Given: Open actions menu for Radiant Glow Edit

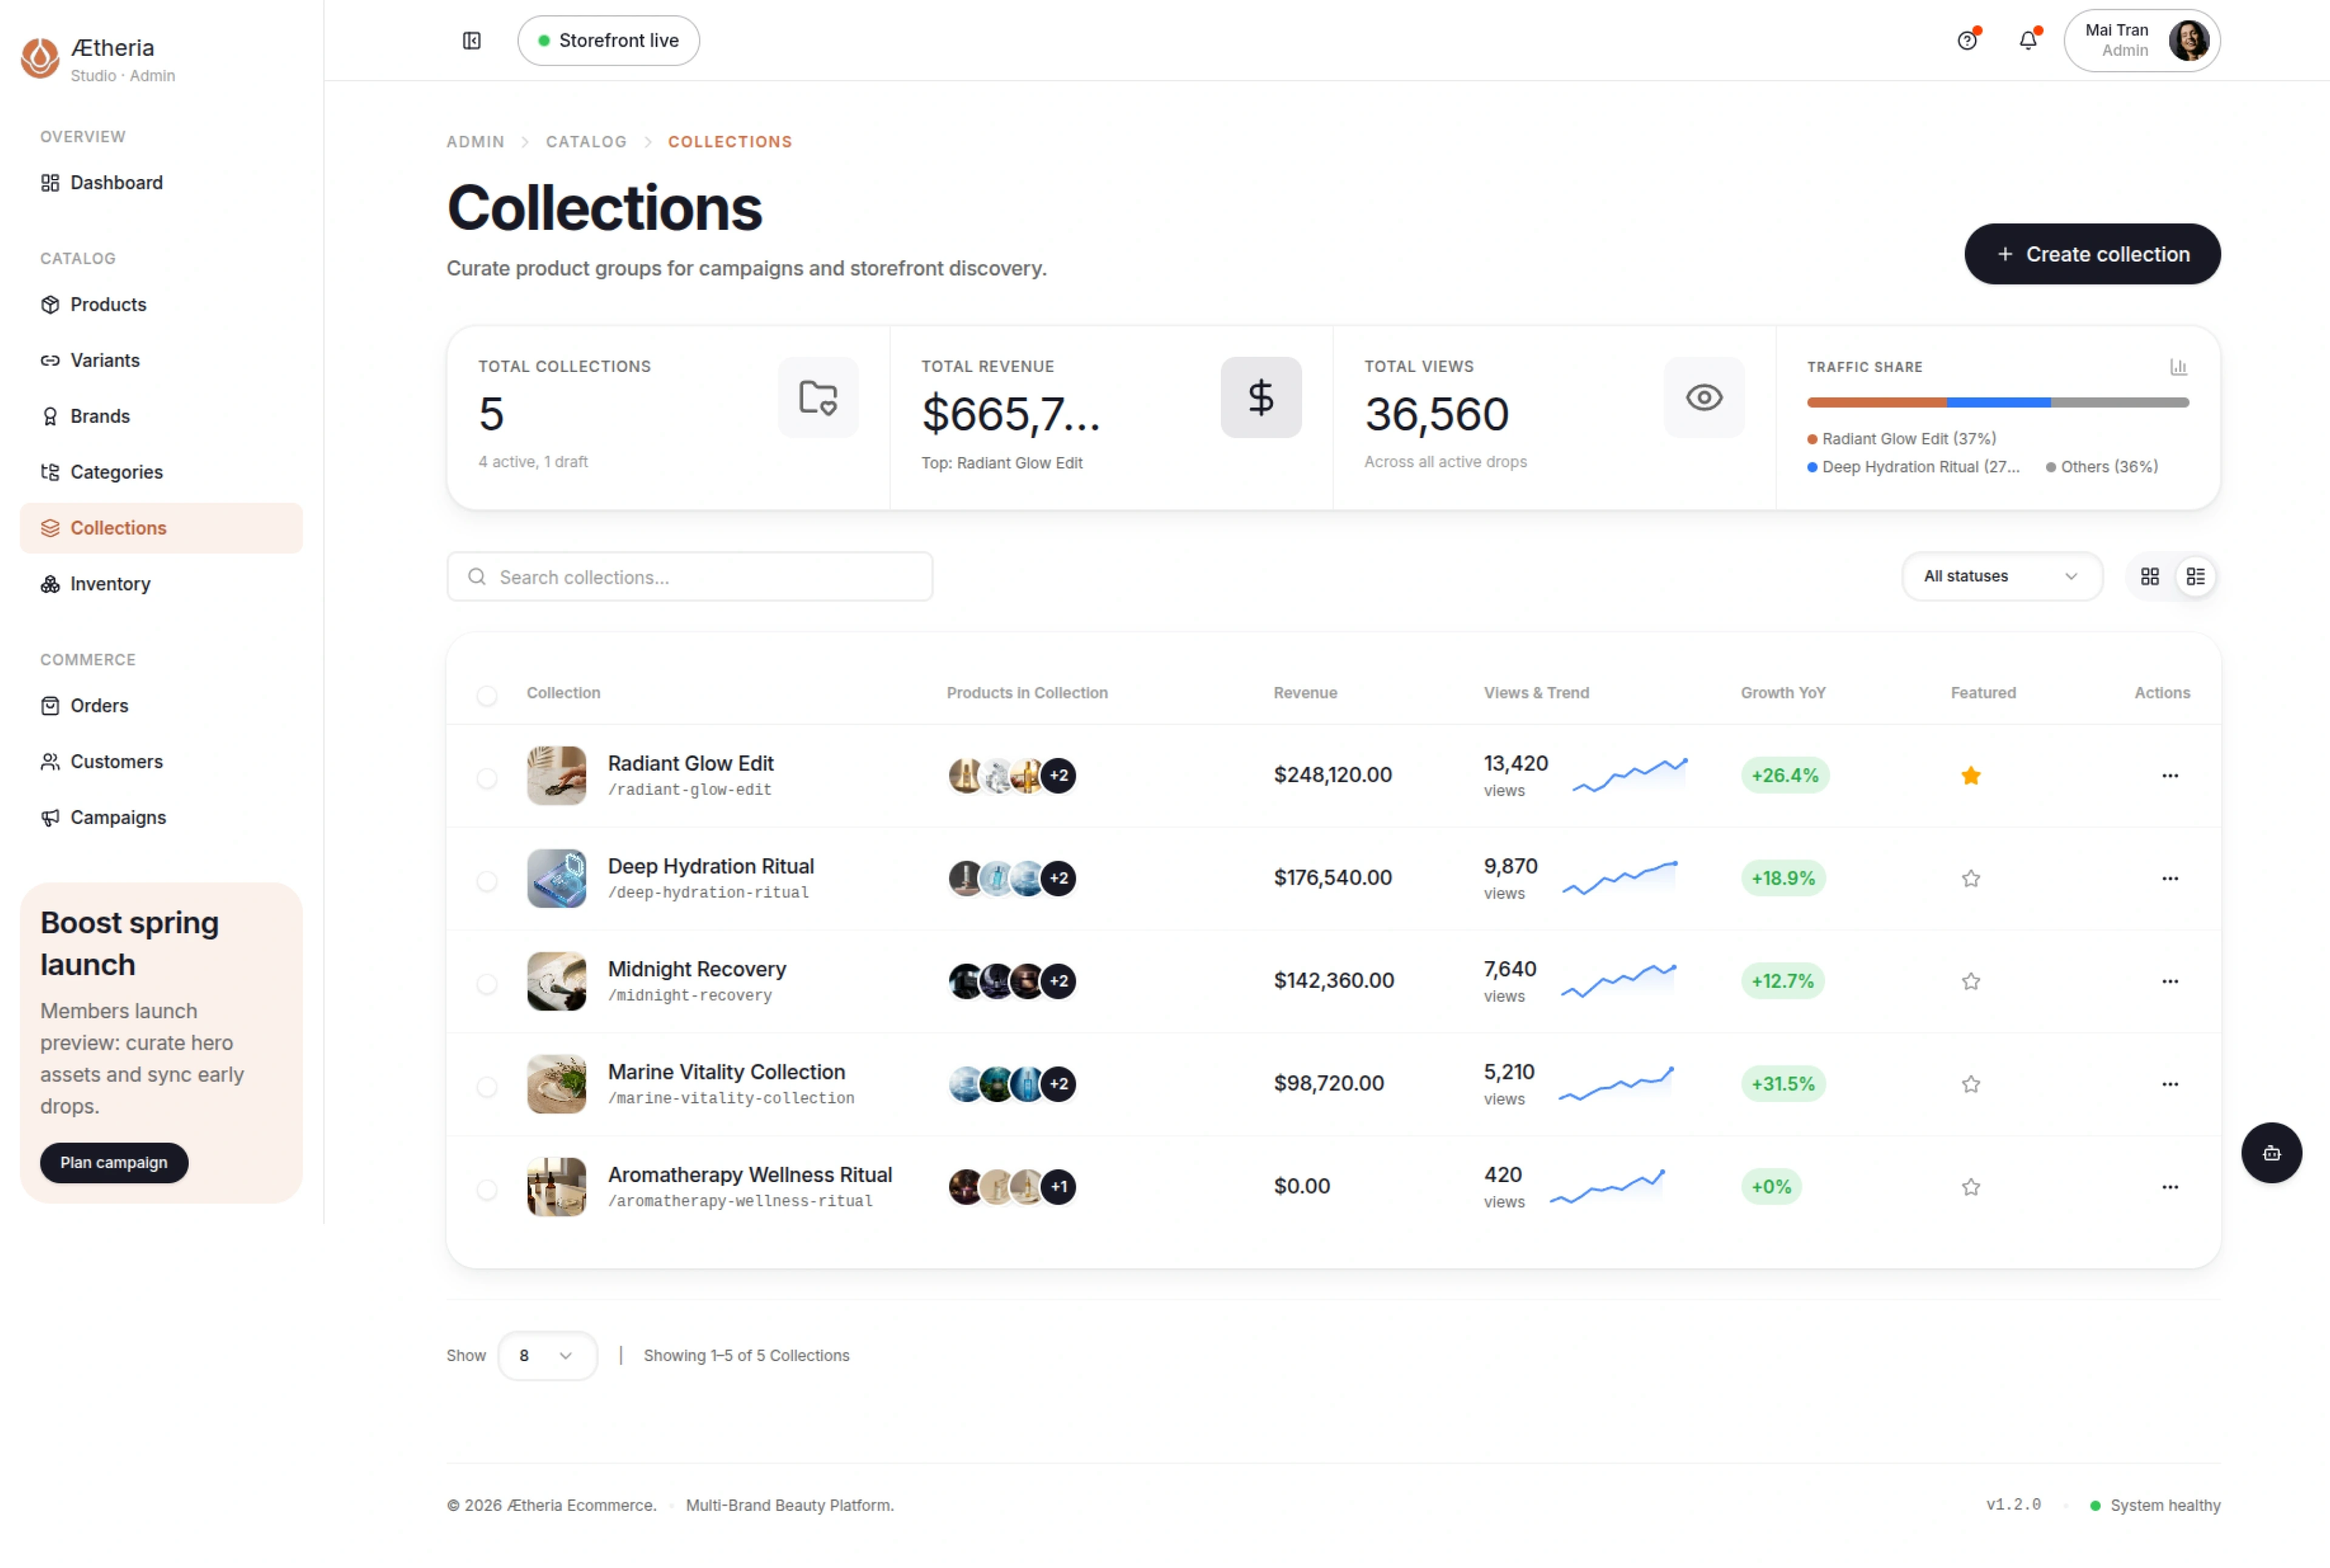Looking at the screenshot, I should click(2169, 775).
